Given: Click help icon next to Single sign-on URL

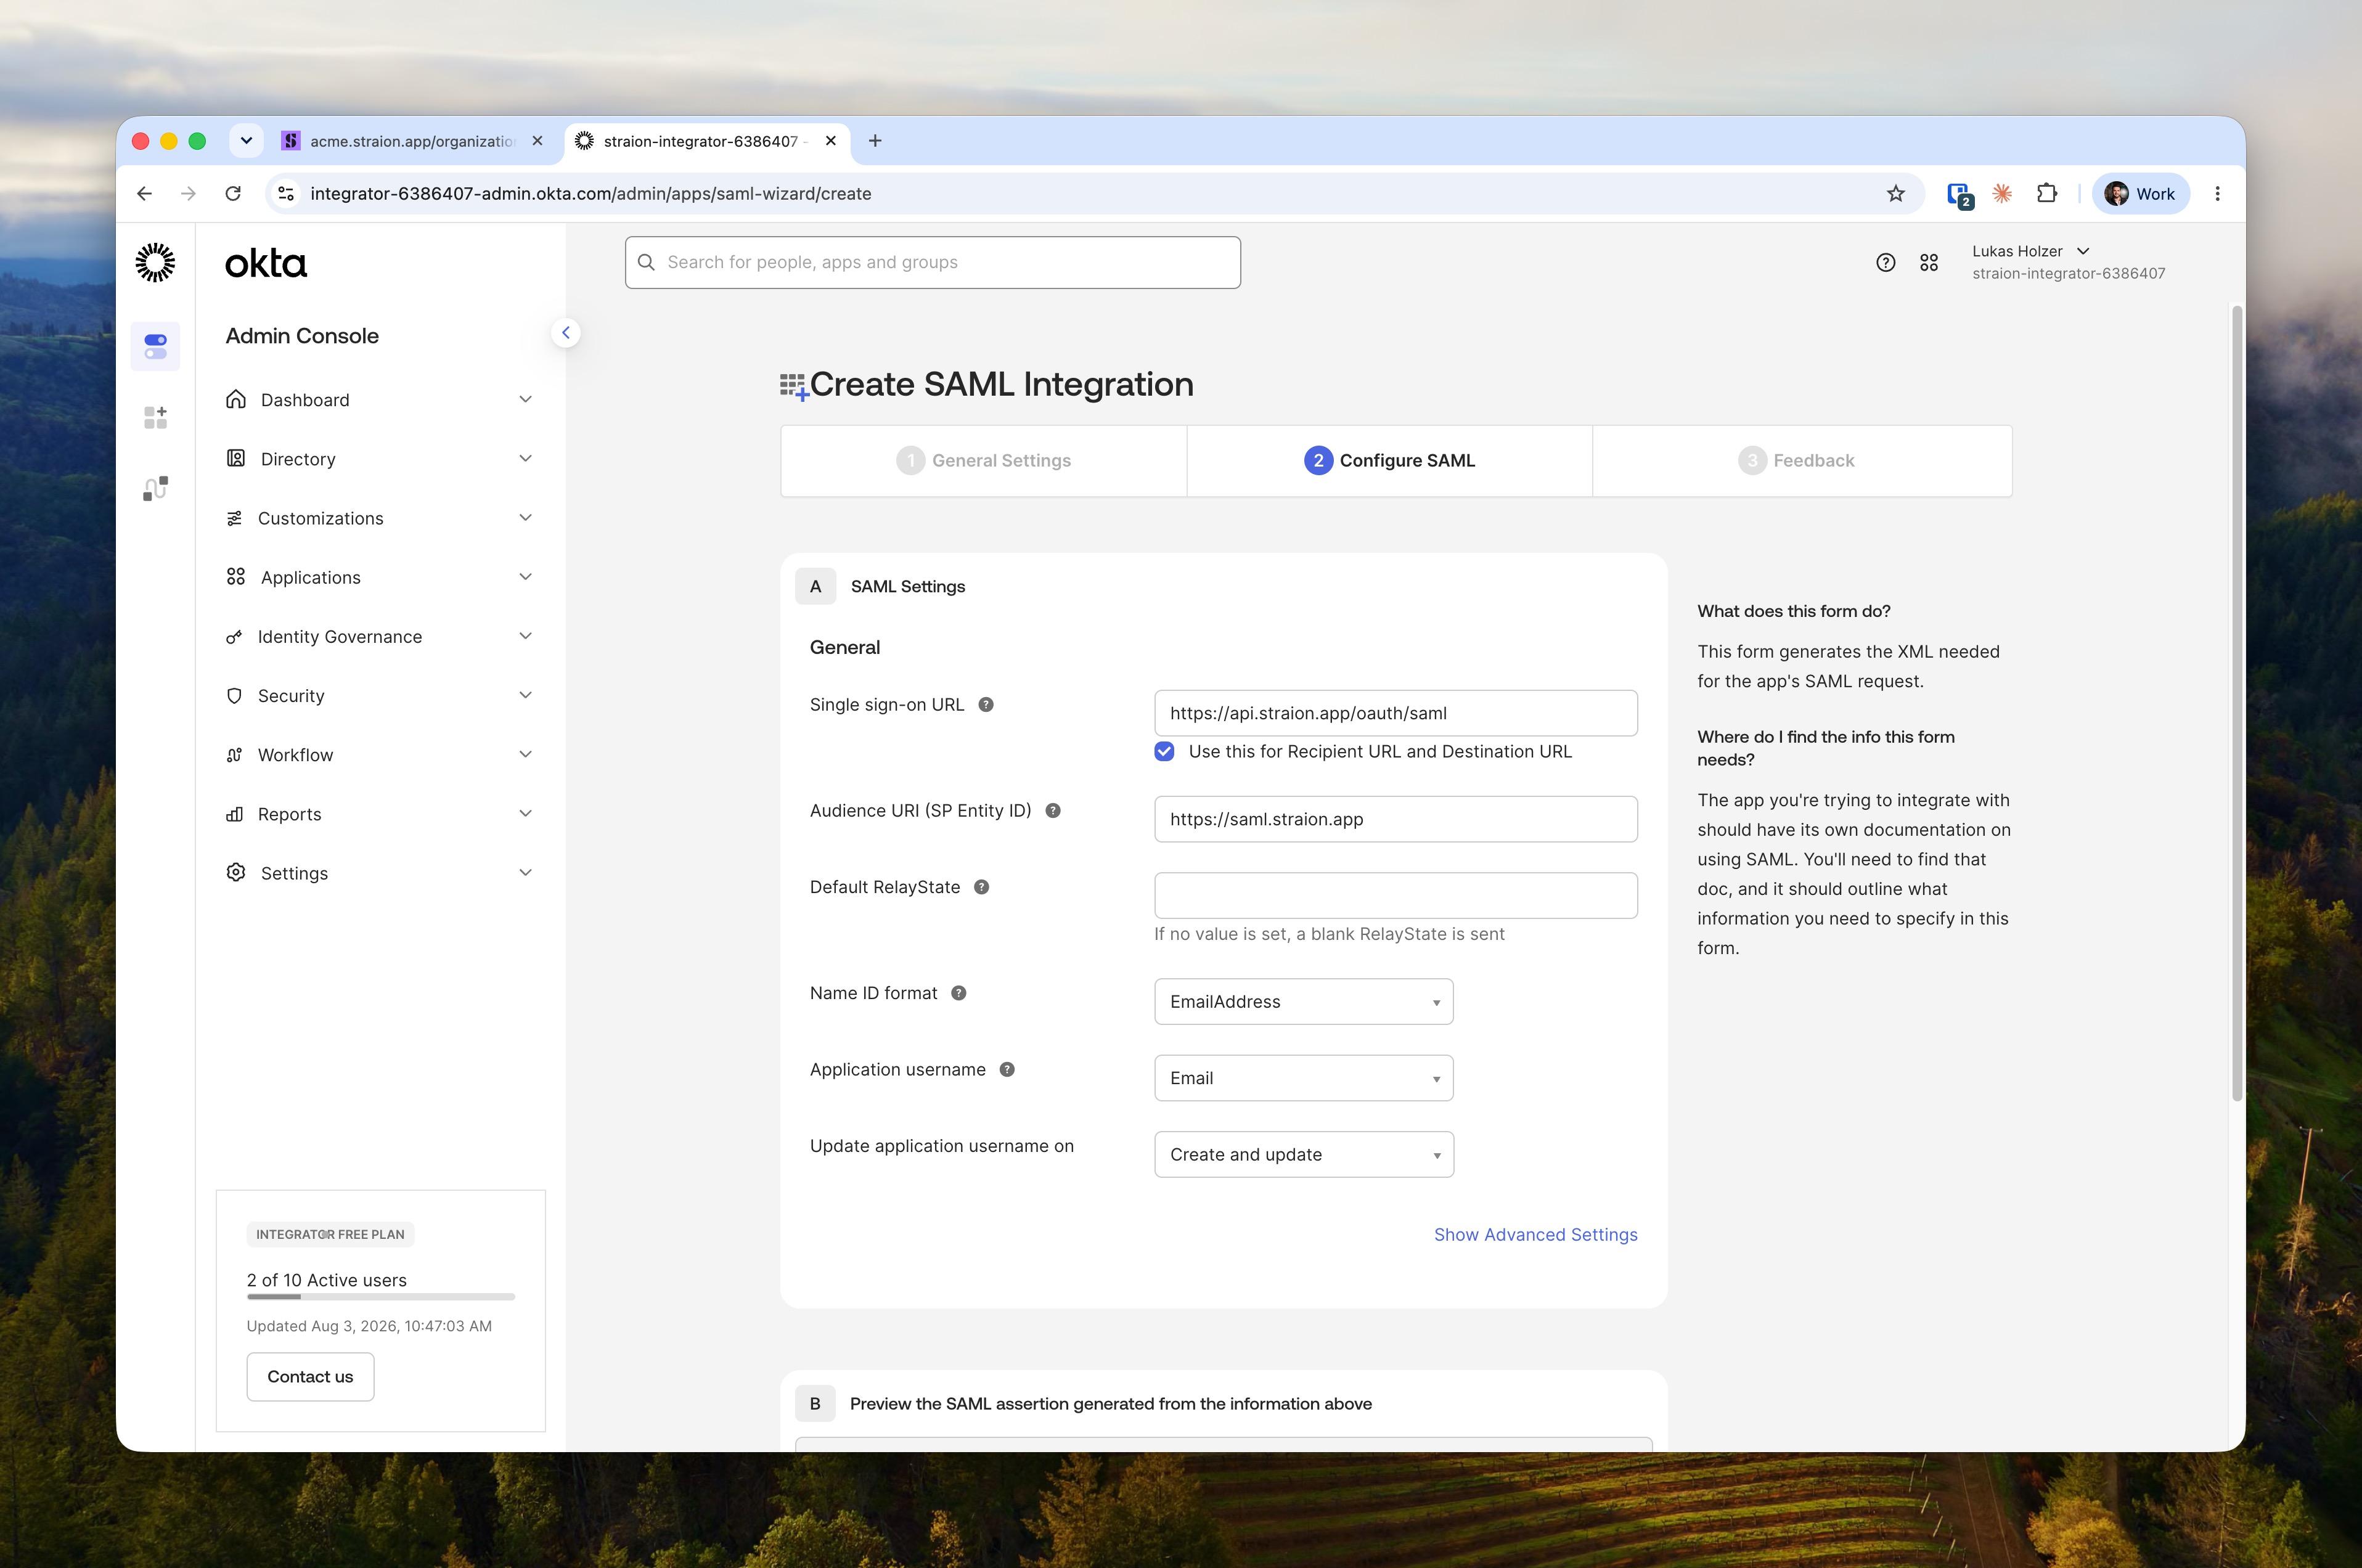Looking at the screenshot, I should (986, 705).
